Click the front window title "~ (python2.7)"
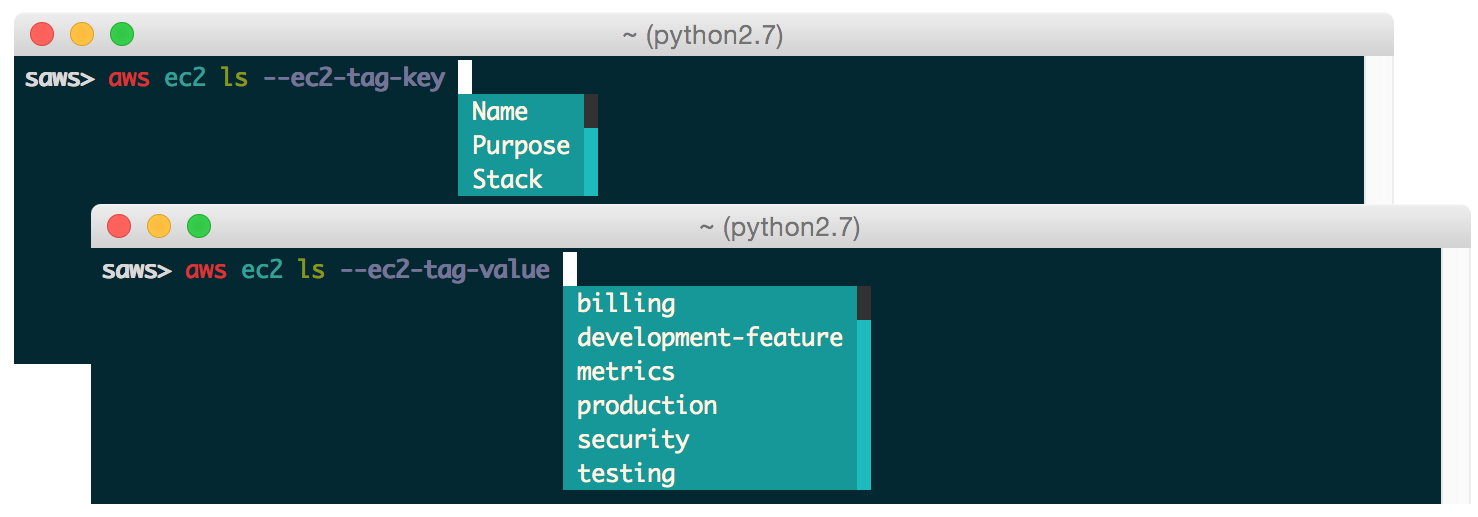 point(780,228)
